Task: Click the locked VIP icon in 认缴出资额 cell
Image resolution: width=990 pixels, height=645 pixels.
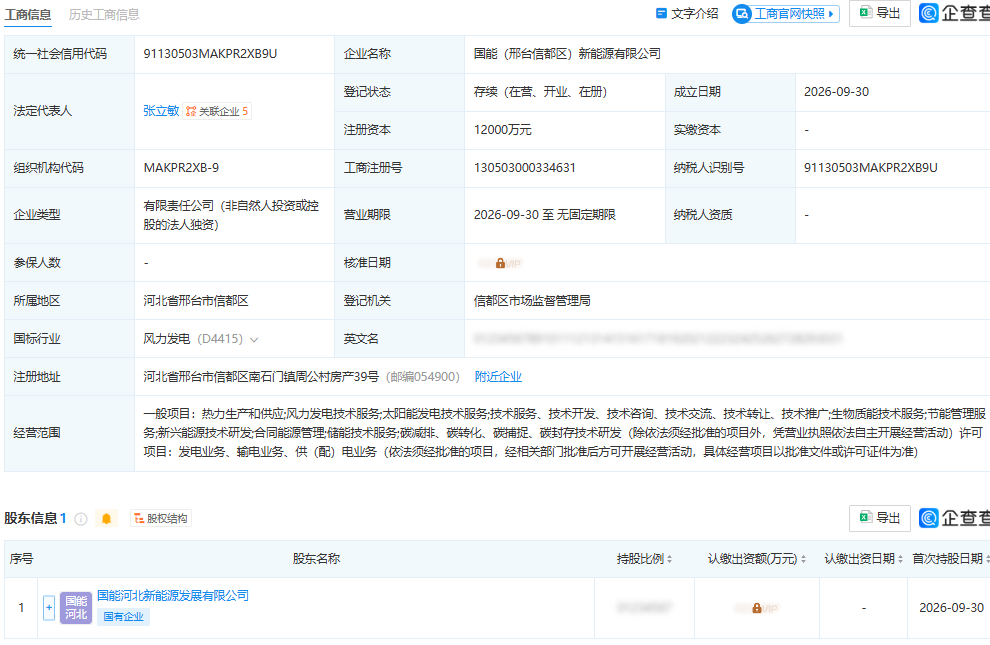Action: (756, 608)
